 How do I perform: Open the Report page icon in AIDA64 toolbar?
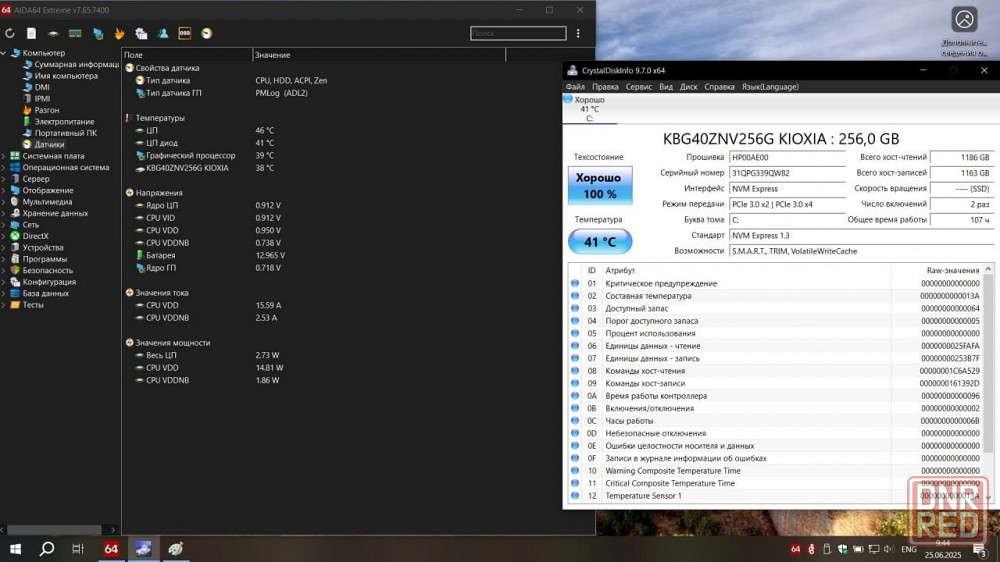pos(31,33)
